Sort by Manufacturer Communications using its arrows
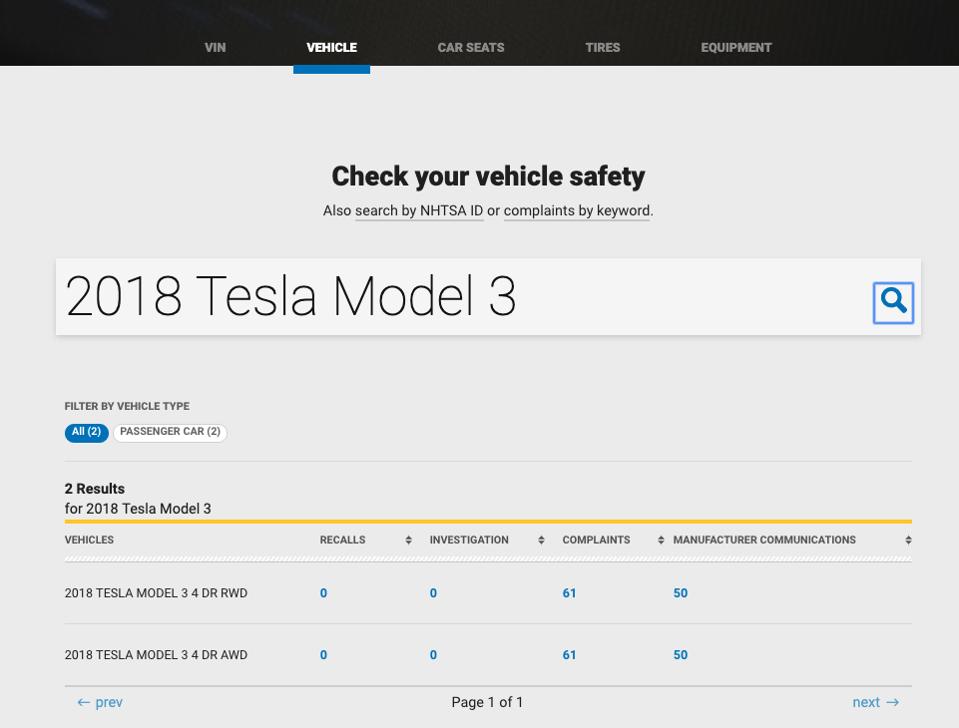The height and width of the screenshot is (728, 959). 907,539
